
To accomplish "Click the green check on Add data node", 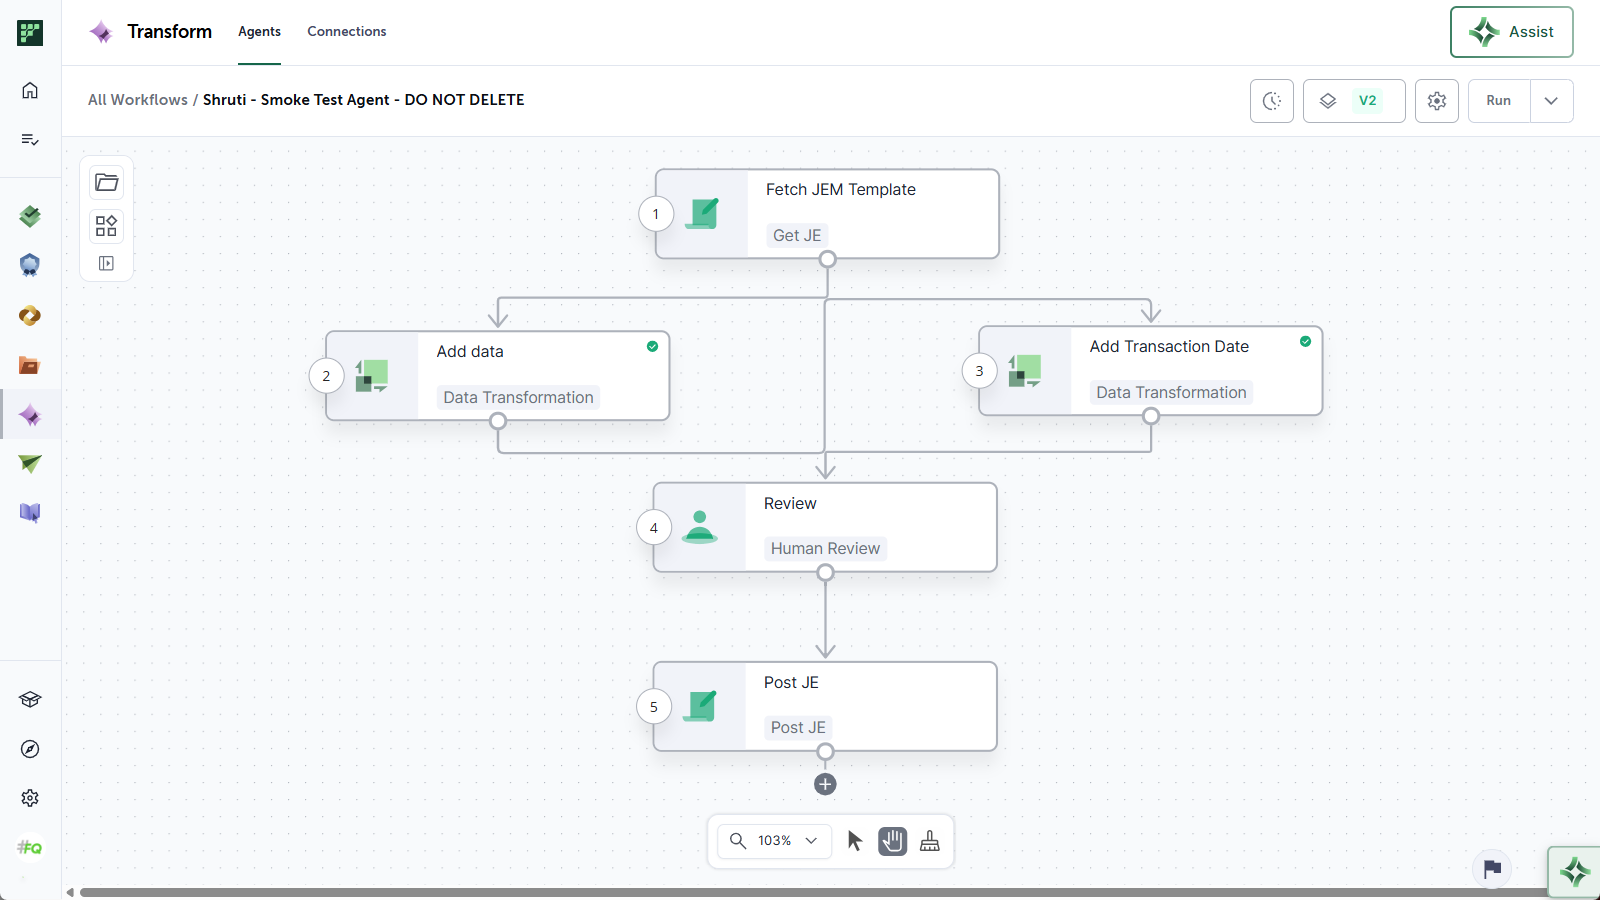I will pyautogui.click(x=652, y=347).
